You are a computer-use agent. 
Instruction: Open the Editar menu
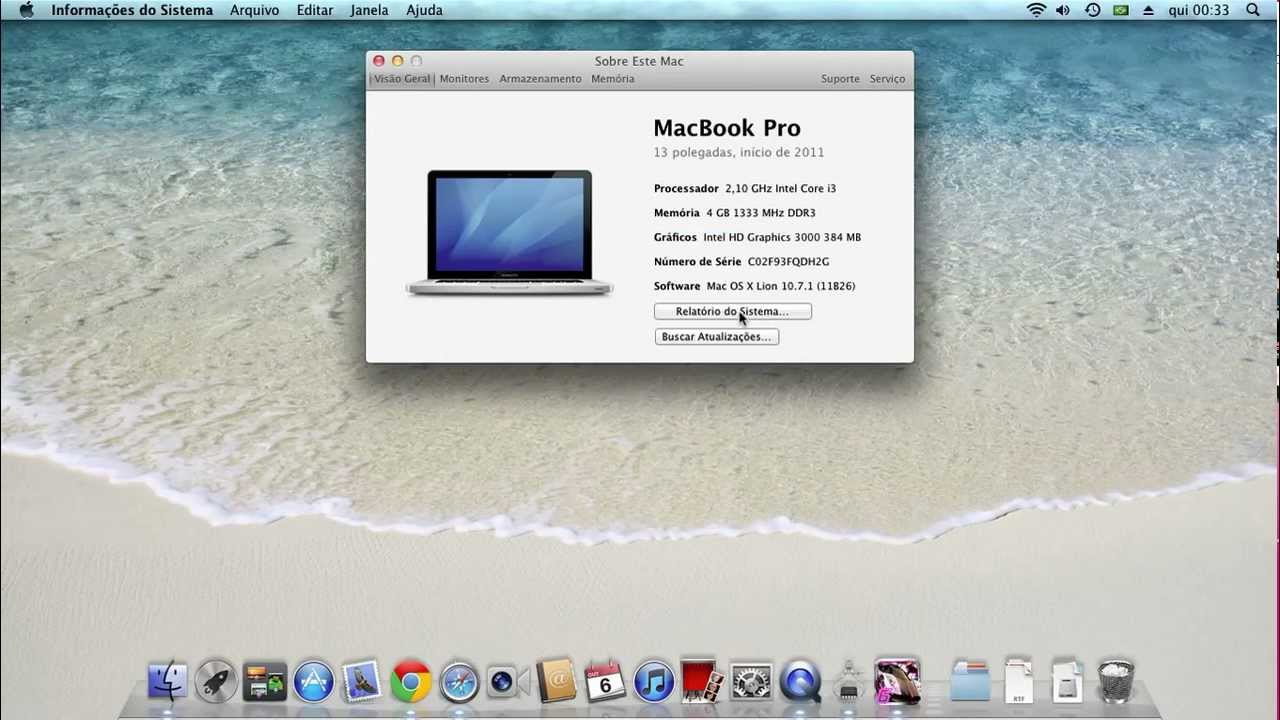[315, 10]
